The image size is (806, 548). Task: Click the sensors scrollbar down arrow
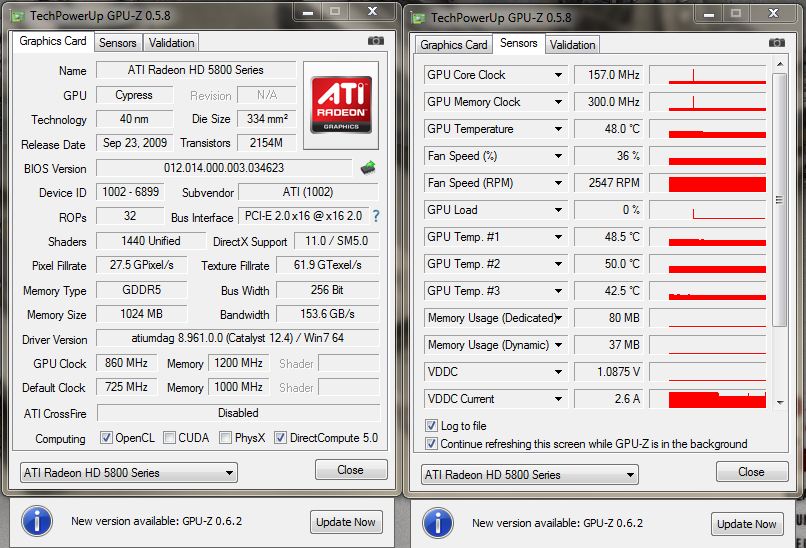(780, 403)
